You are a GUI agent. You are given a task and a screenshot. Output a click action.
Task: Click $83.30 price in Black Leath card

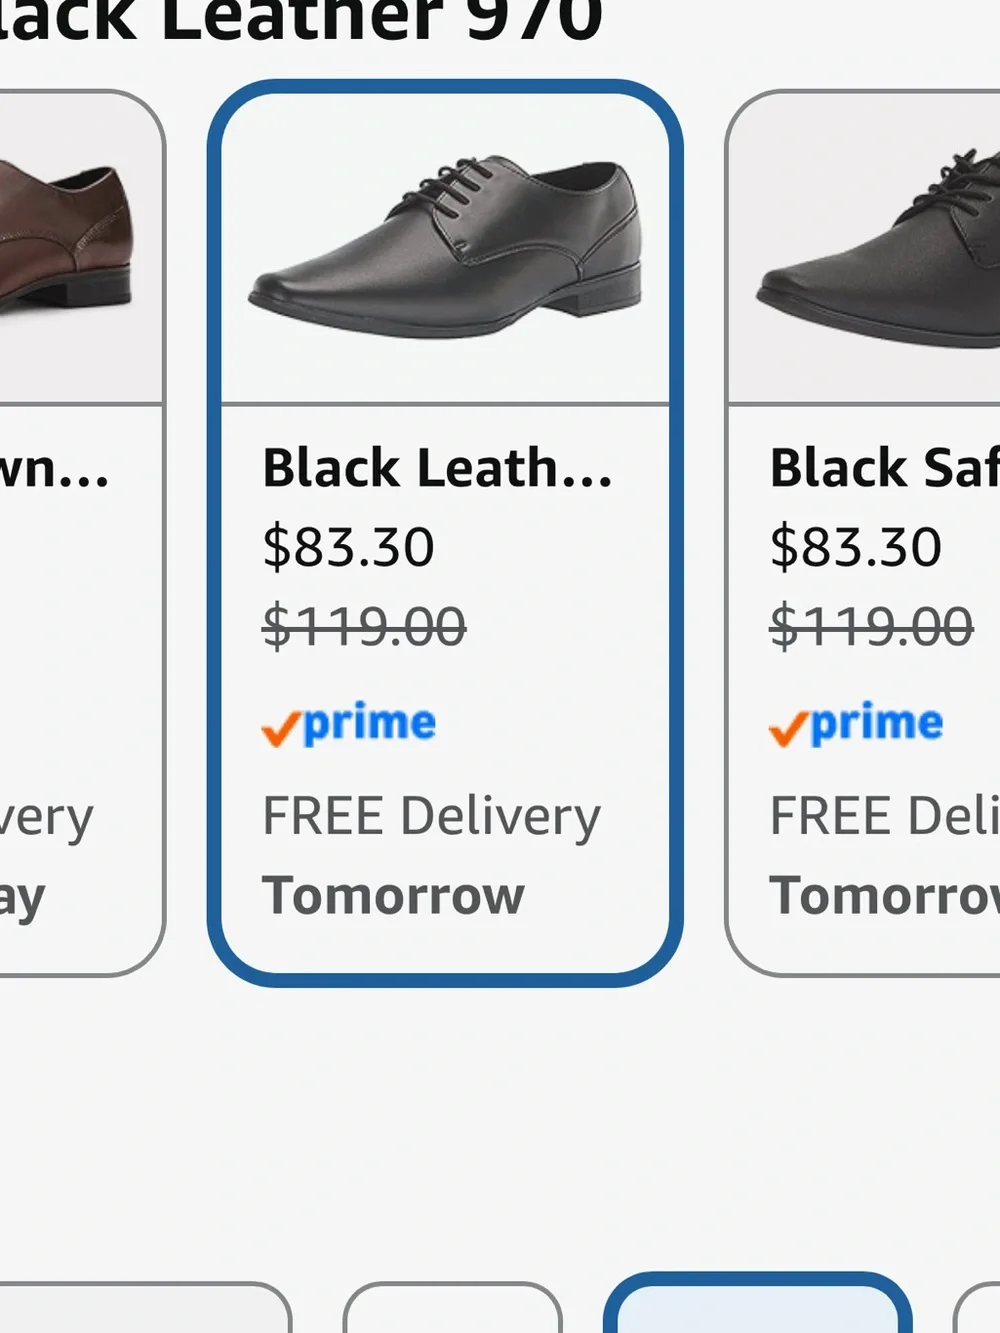(x=348, y=547)
